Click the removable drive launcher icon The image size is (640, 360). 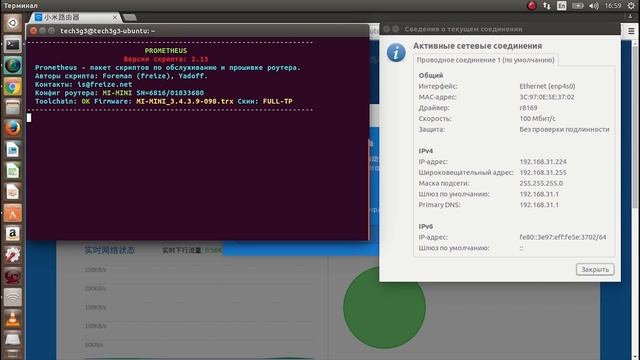pyautogui.click(x=12, y=339)
